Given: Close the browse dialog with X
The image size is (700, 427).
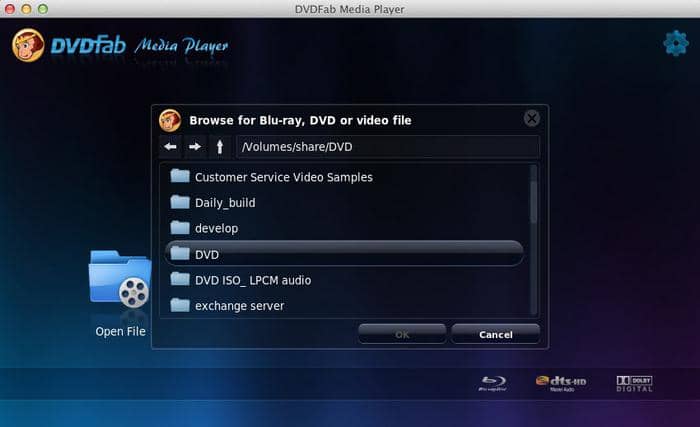Looking at the screenshot, I should click(x=532, y=118).
